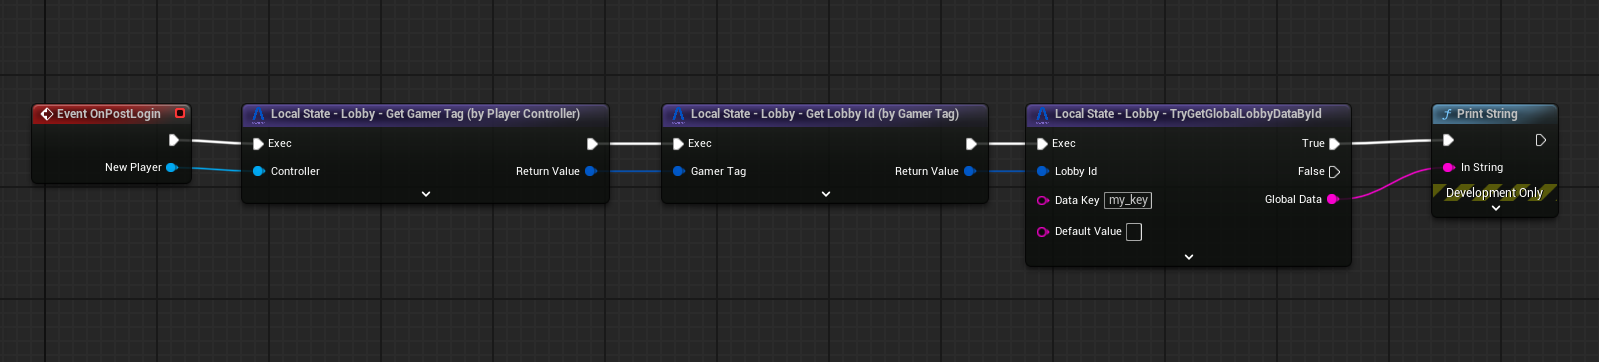Click the False exec output pin

1334,172
